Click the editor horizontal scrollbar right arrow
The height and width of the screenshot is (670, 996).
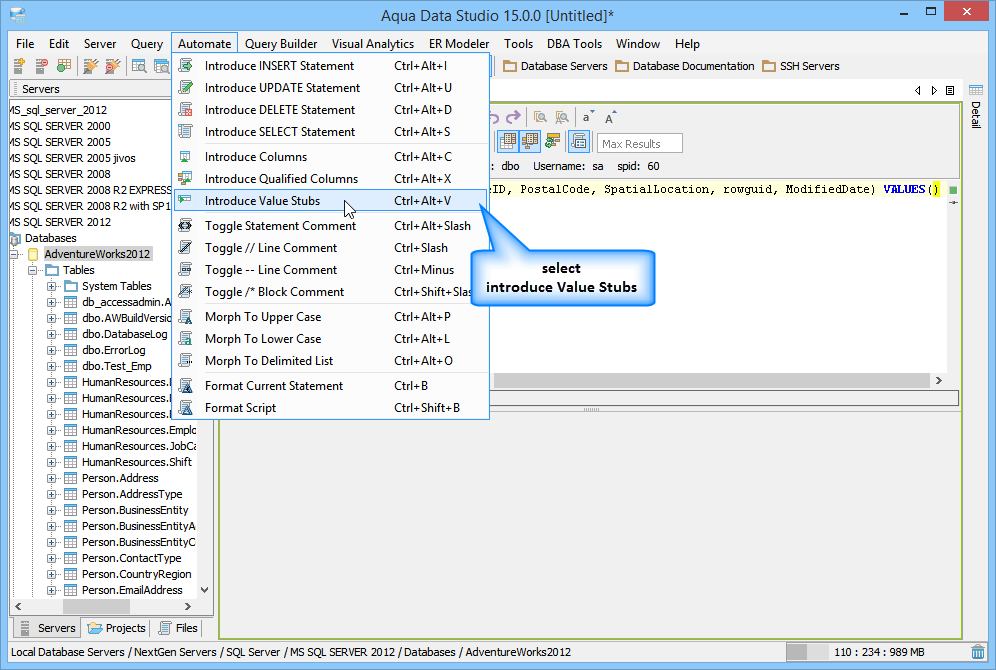click(x=939, y=380)
